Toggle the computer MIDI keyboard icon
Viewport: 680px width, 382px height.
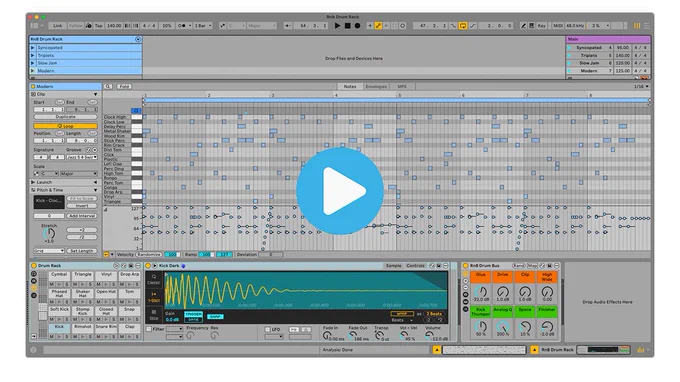click(x=532, y=26)
